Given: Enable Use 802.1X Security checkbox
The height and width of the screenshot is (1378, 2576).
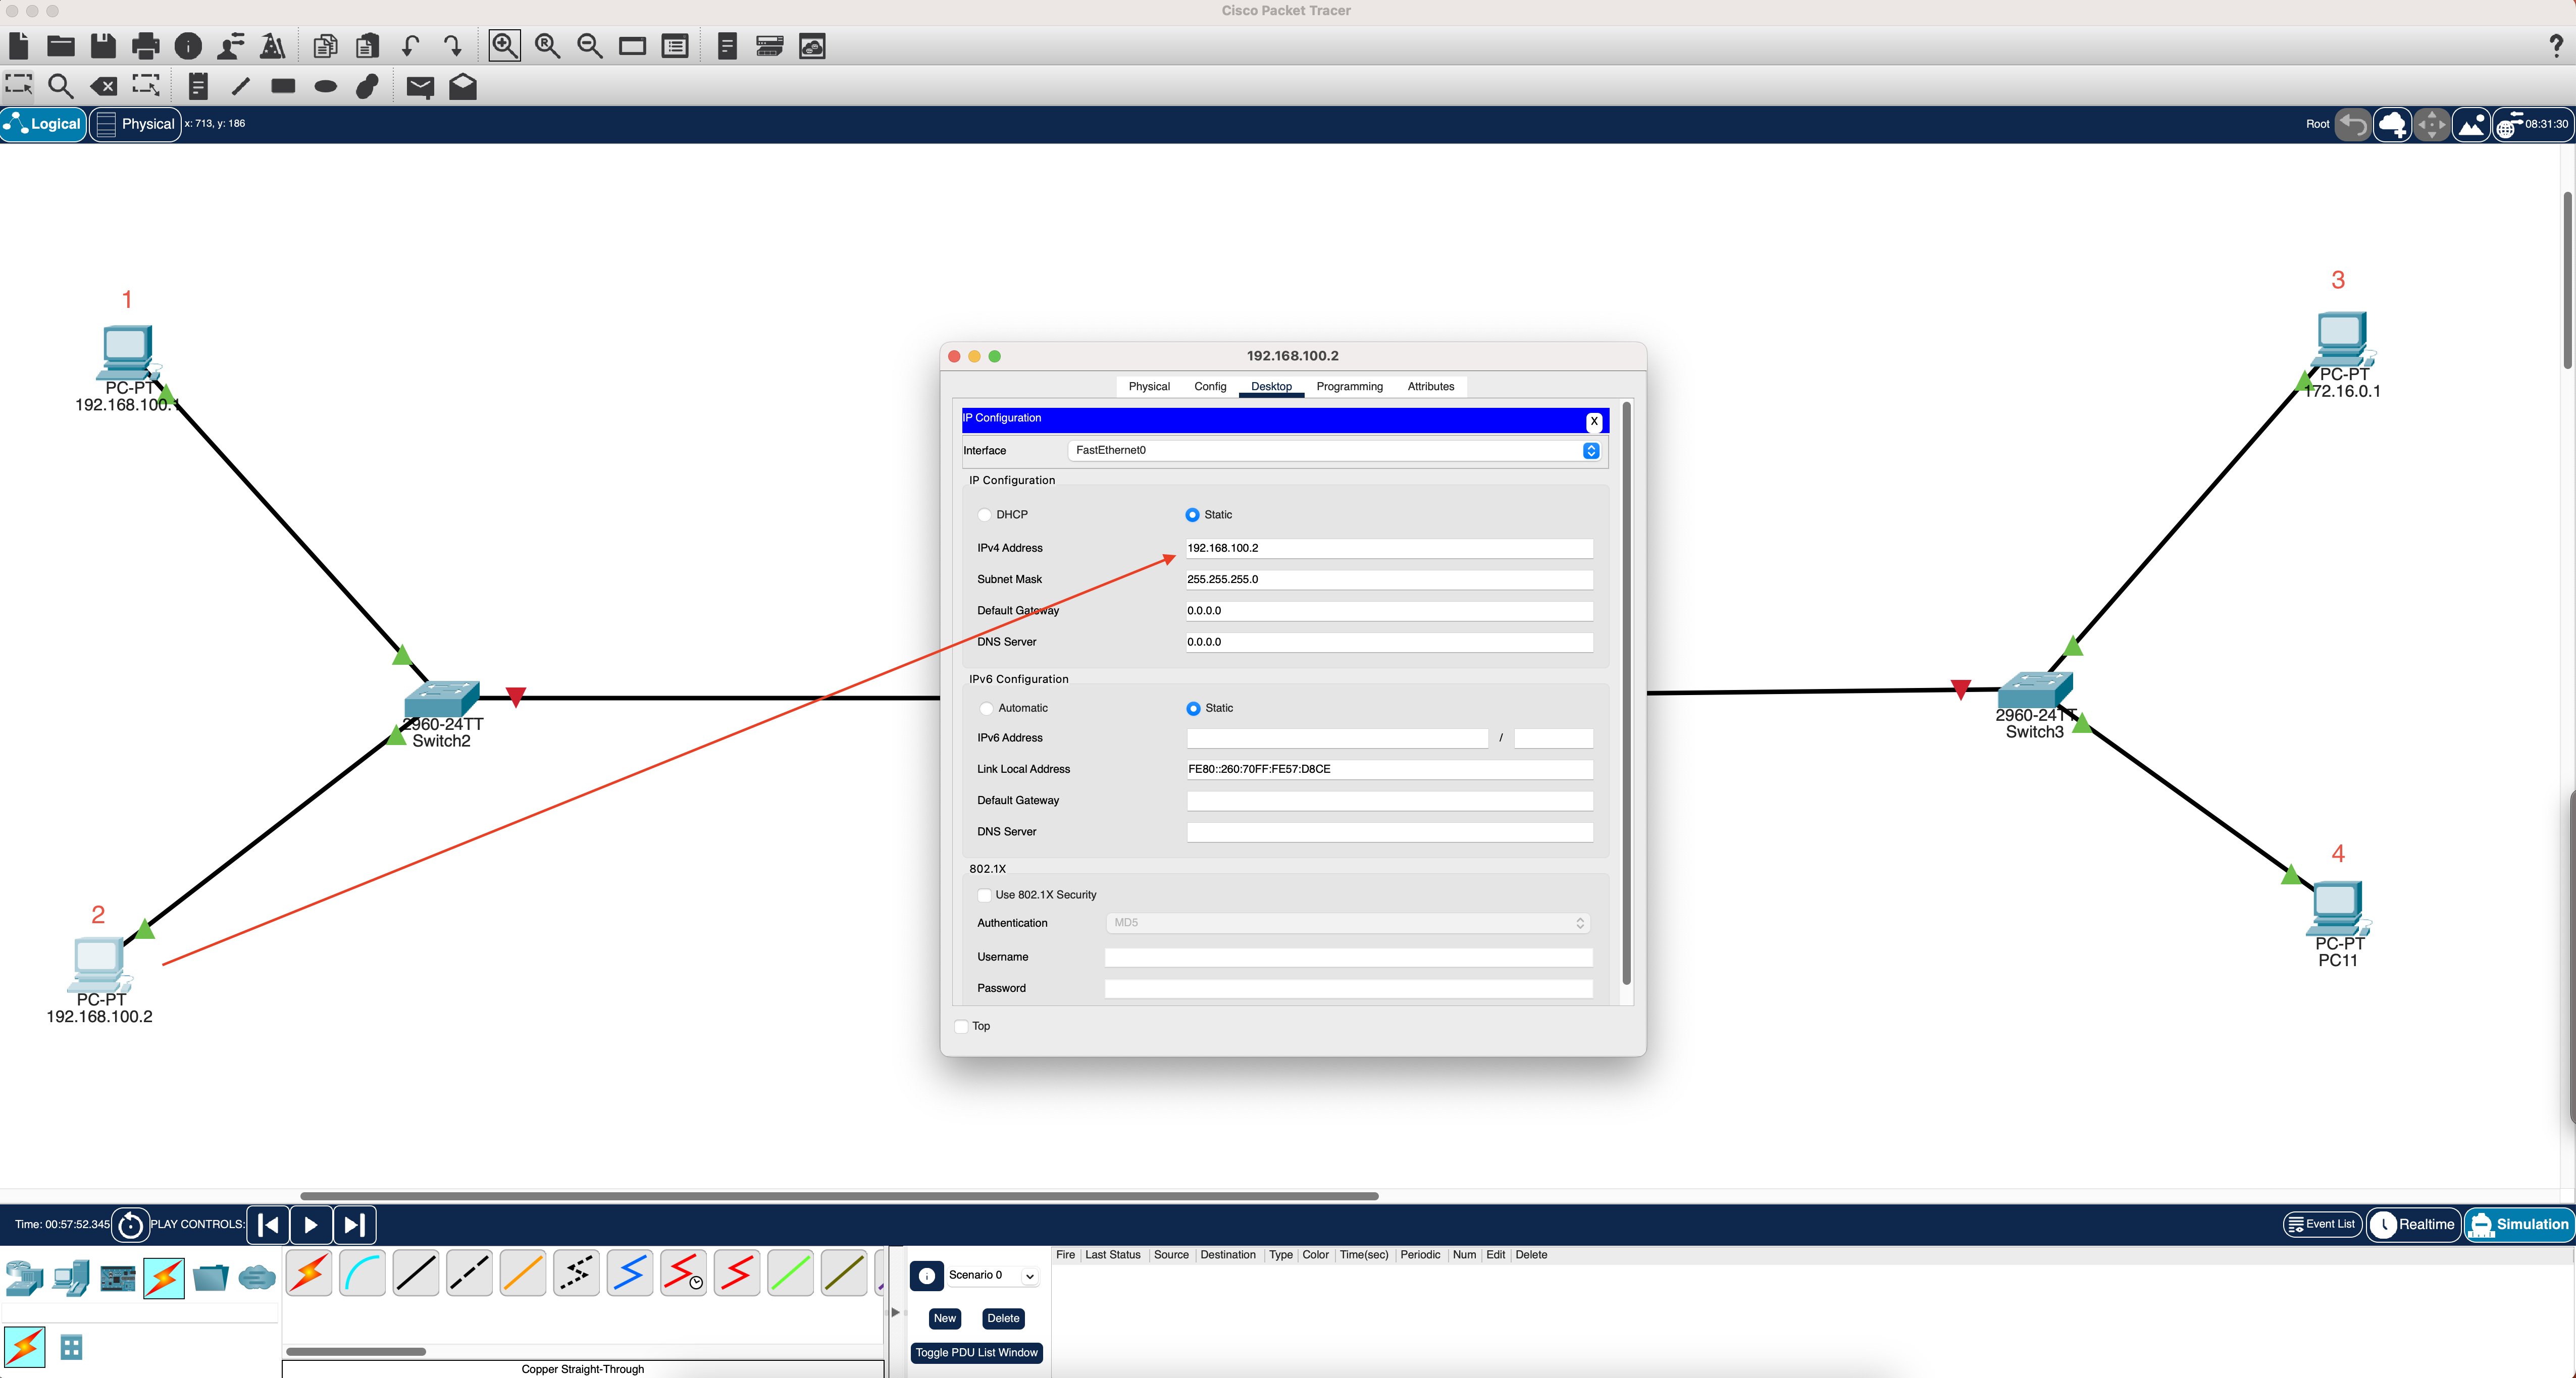Looking at the screenshot, I should 985,895.
